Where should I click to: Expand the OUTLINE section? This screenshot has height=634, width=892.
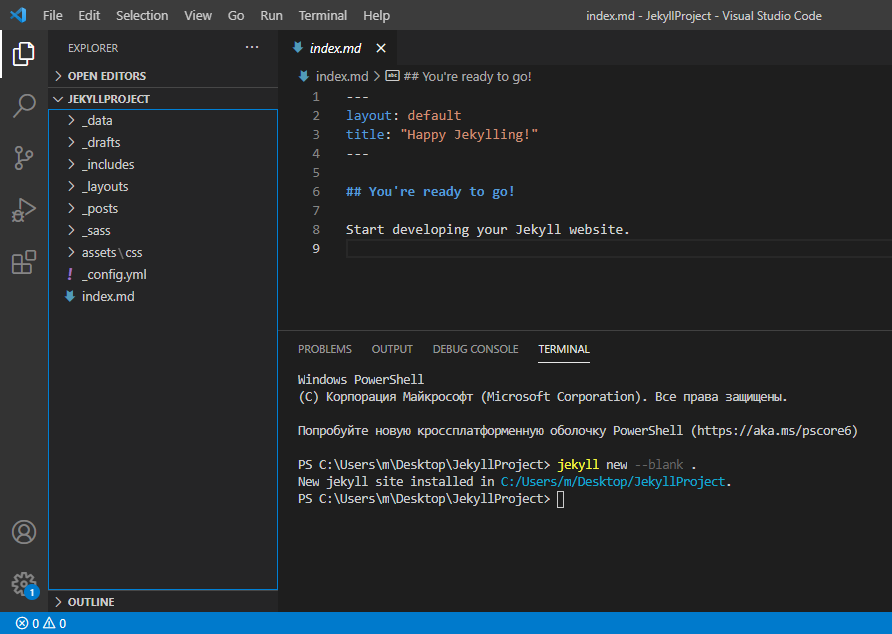[90, 602]
